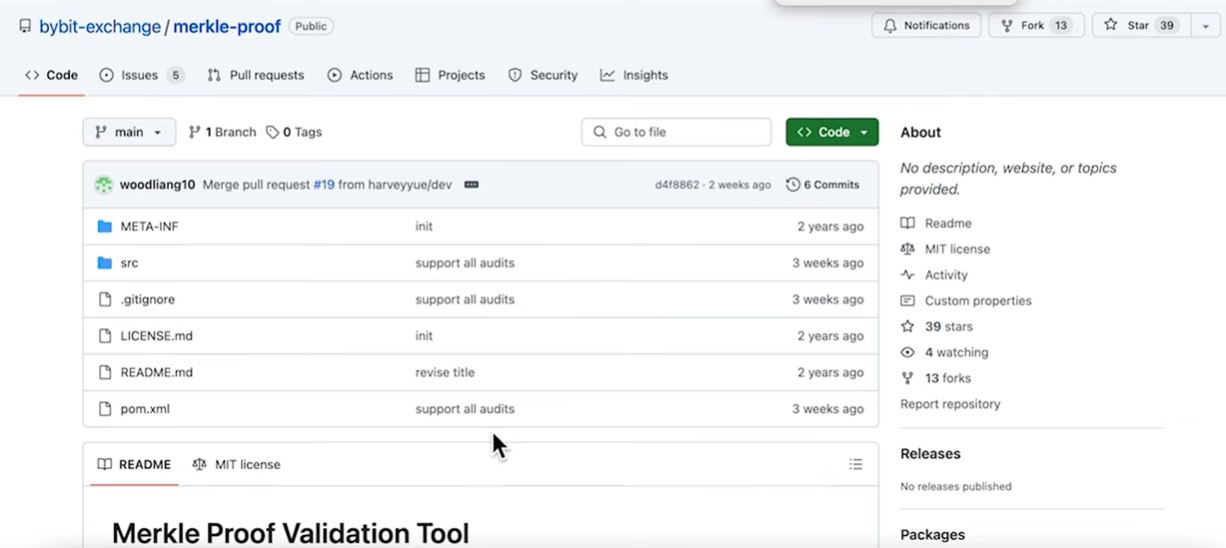Open the Security tab

[543, 75]
